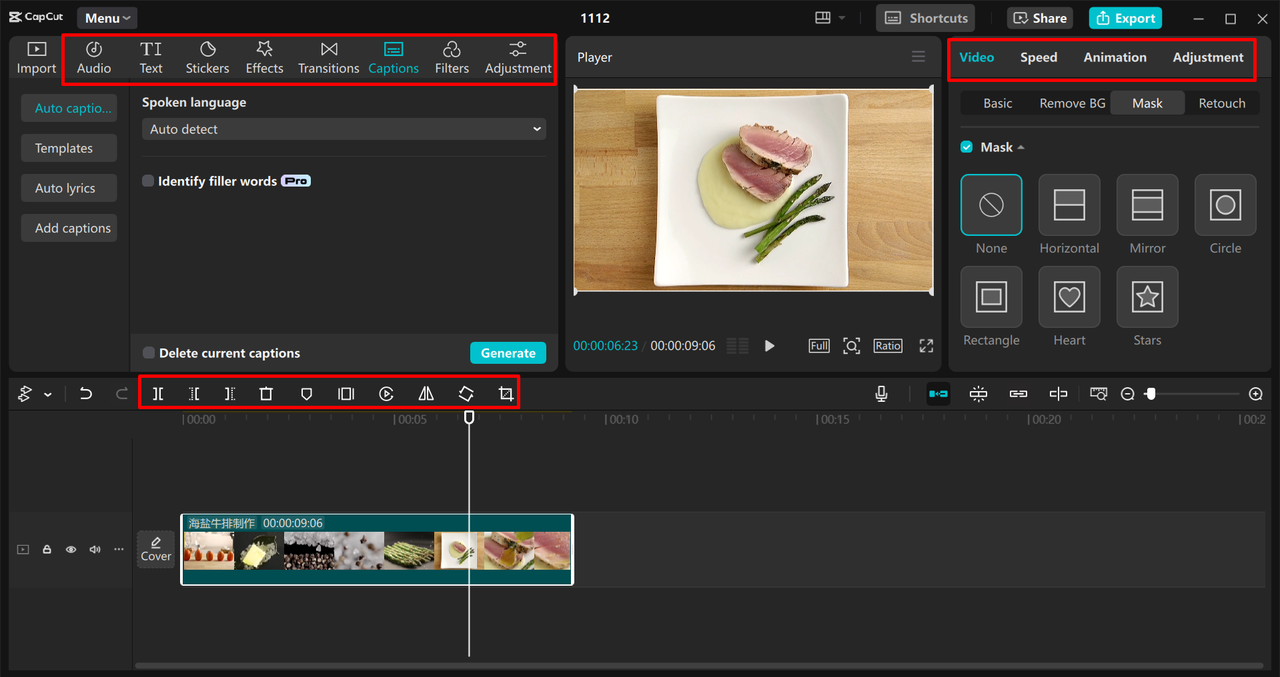This screenshot has width=1280, height=677.
Task: Open the Shortcuts button
Action: pos(926,18)
